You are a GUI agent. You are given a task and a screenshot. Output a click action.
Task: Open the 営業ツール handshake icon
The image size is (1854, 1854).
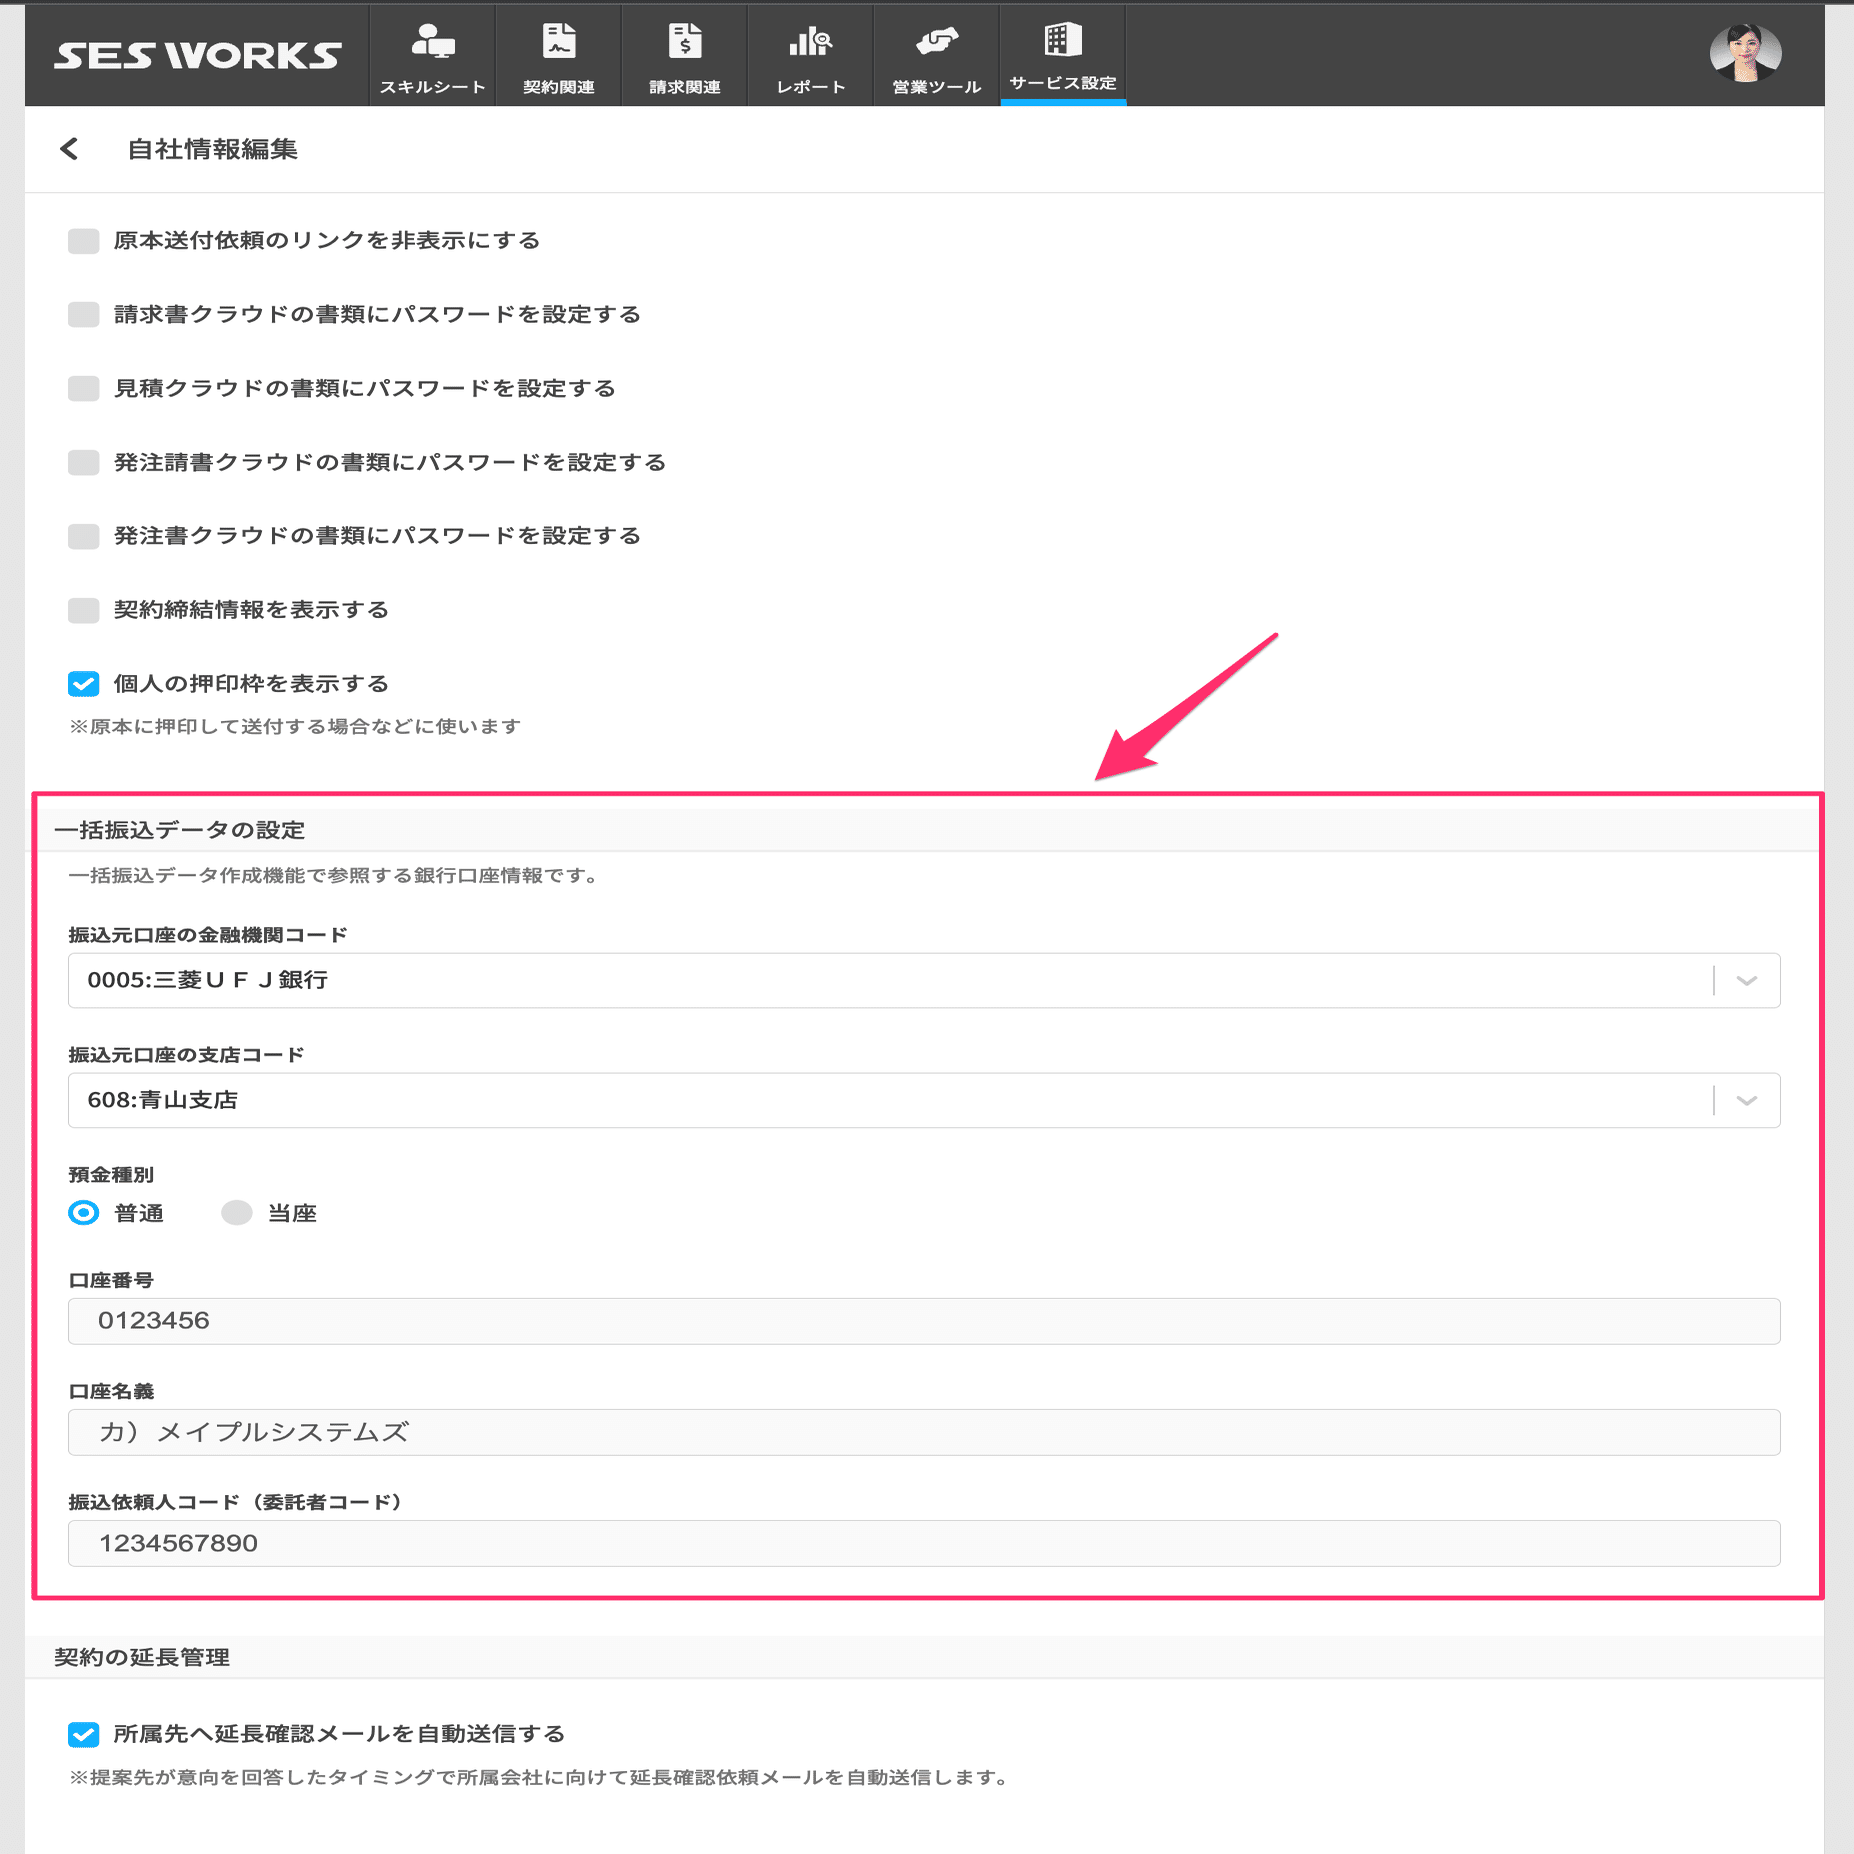pyautogui.click(x=936, y=55)
